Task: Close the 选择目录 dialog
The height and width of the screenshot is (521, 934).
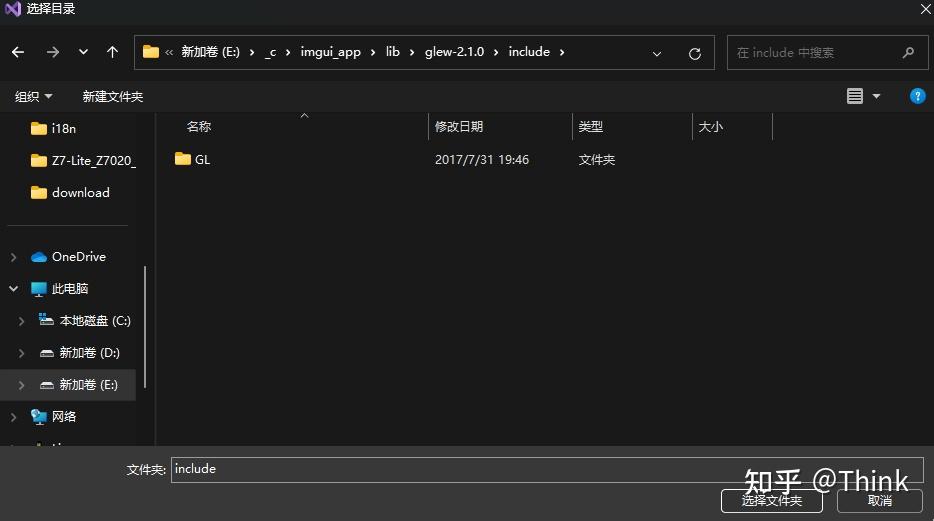Action: (x=926, y=9)
